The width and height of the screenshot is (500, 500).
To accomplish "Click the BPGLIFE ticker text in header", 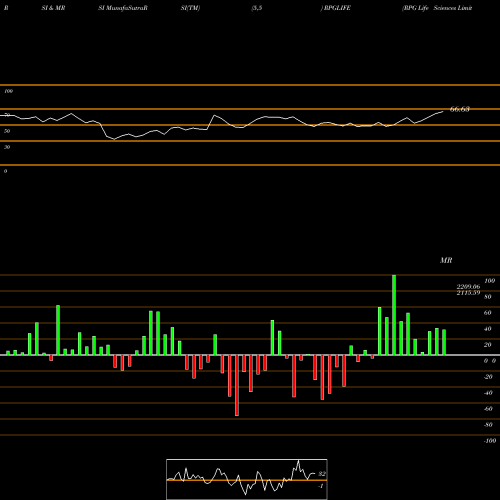I will point(337,8).
